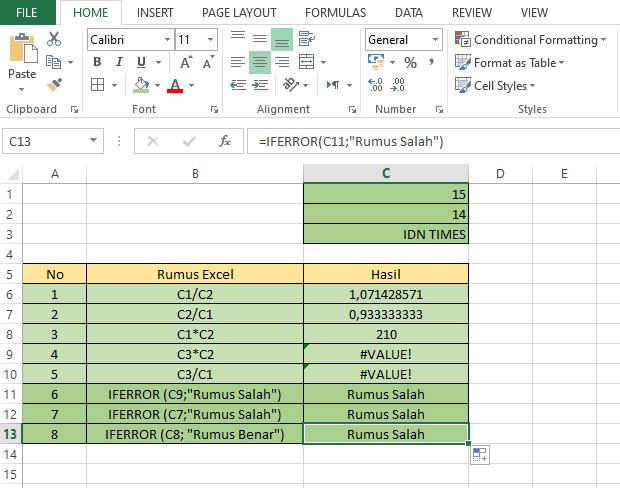Image resolution: width=620 pixels, height=488 pixels.
Task: Click the Wrap Text icon
Action: (306, 39)
